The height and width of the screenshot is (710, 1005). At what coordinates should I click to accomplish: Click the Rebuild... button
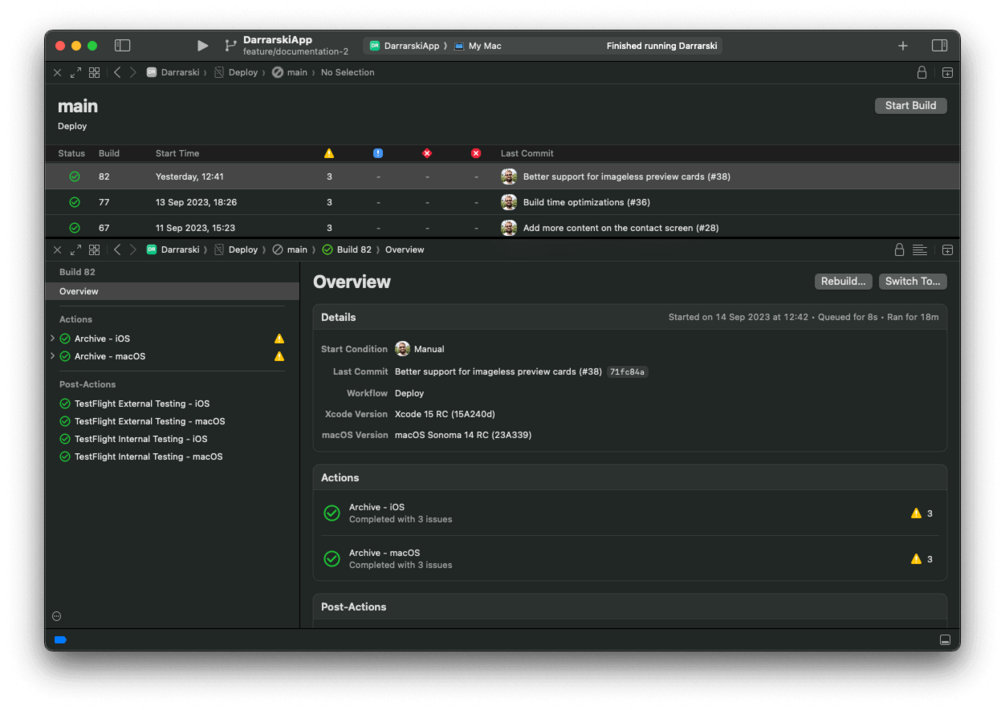point(843,281)
